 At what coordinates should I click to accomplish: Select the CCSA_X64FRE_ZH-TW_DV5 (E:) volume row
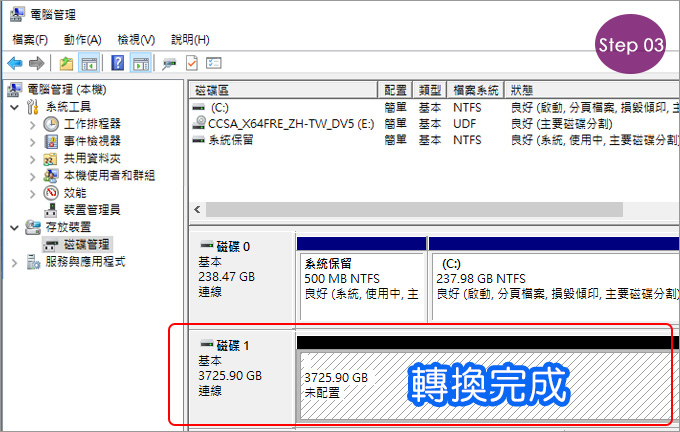coord(435,124)
